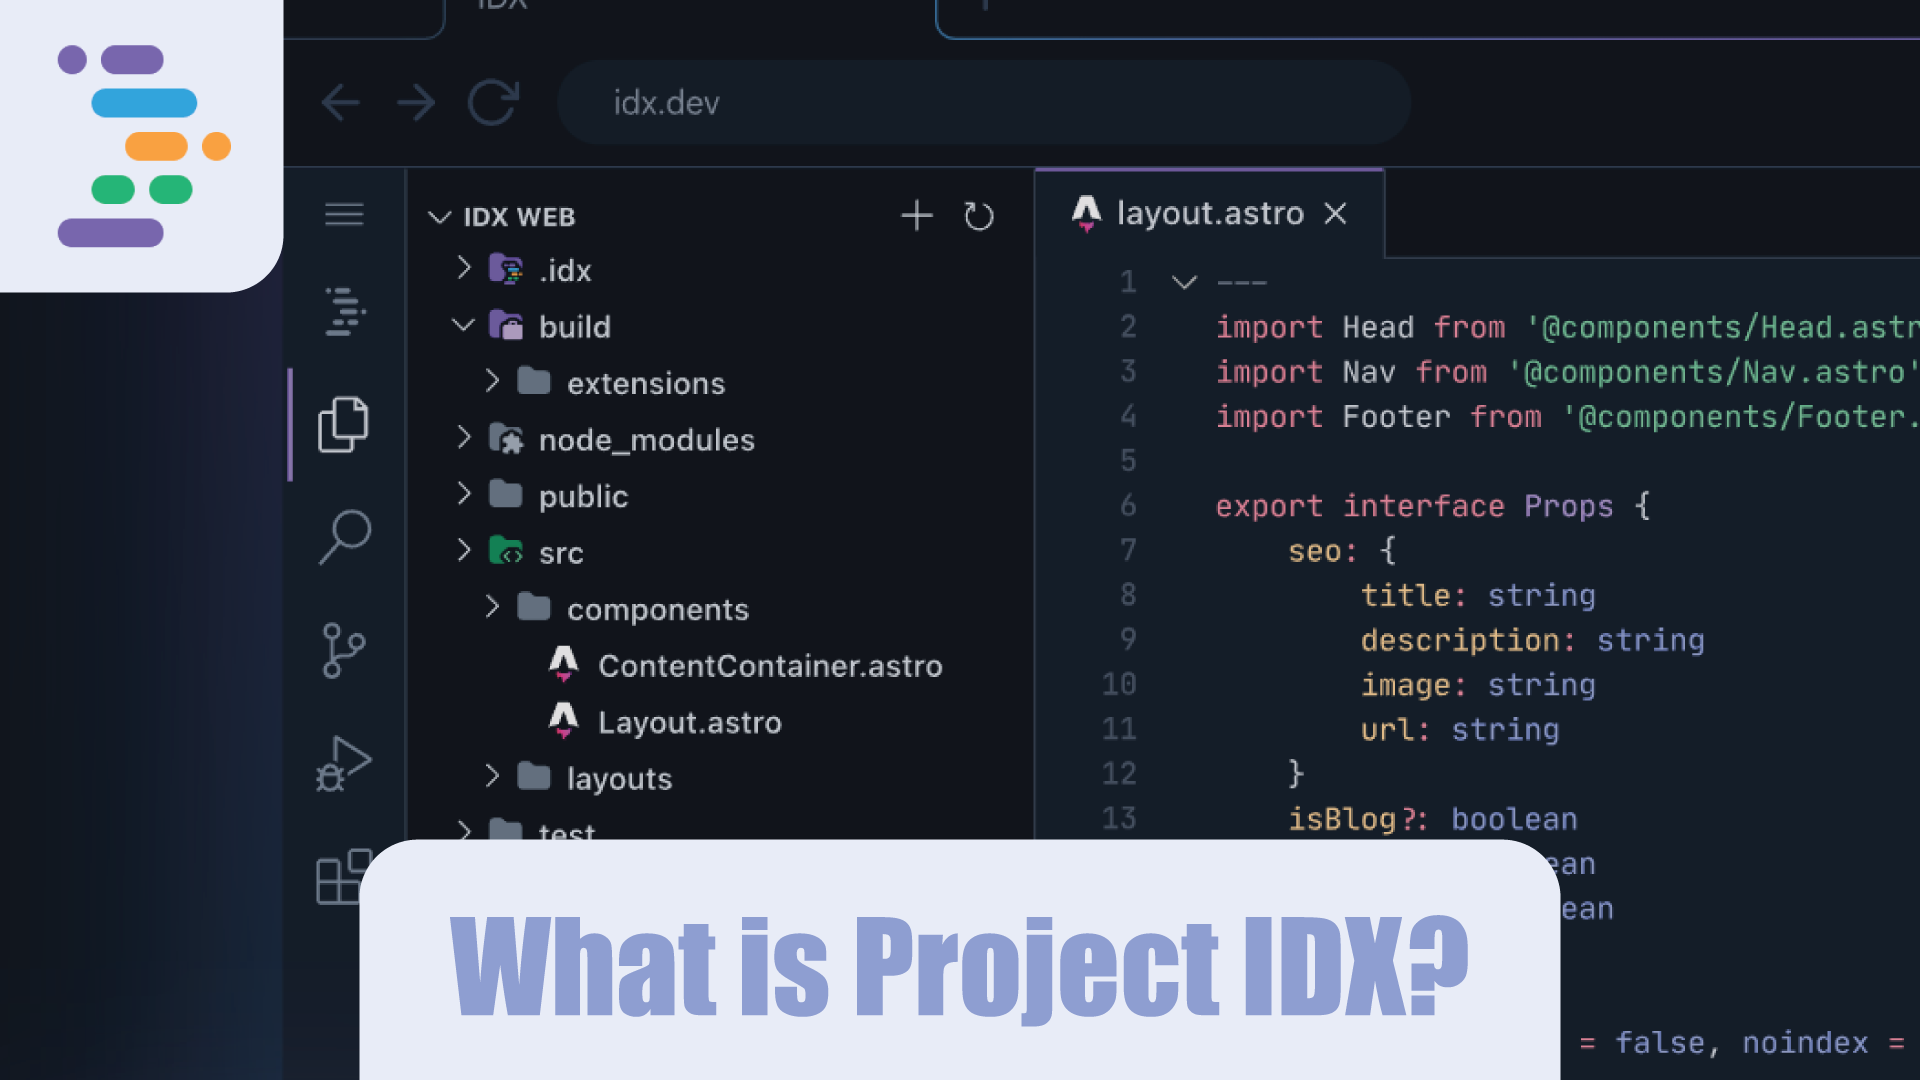The width and height of the screenshot is (1920, 1080).
Task: Expand the .idx folder chevron
Action: click(463, 268)
